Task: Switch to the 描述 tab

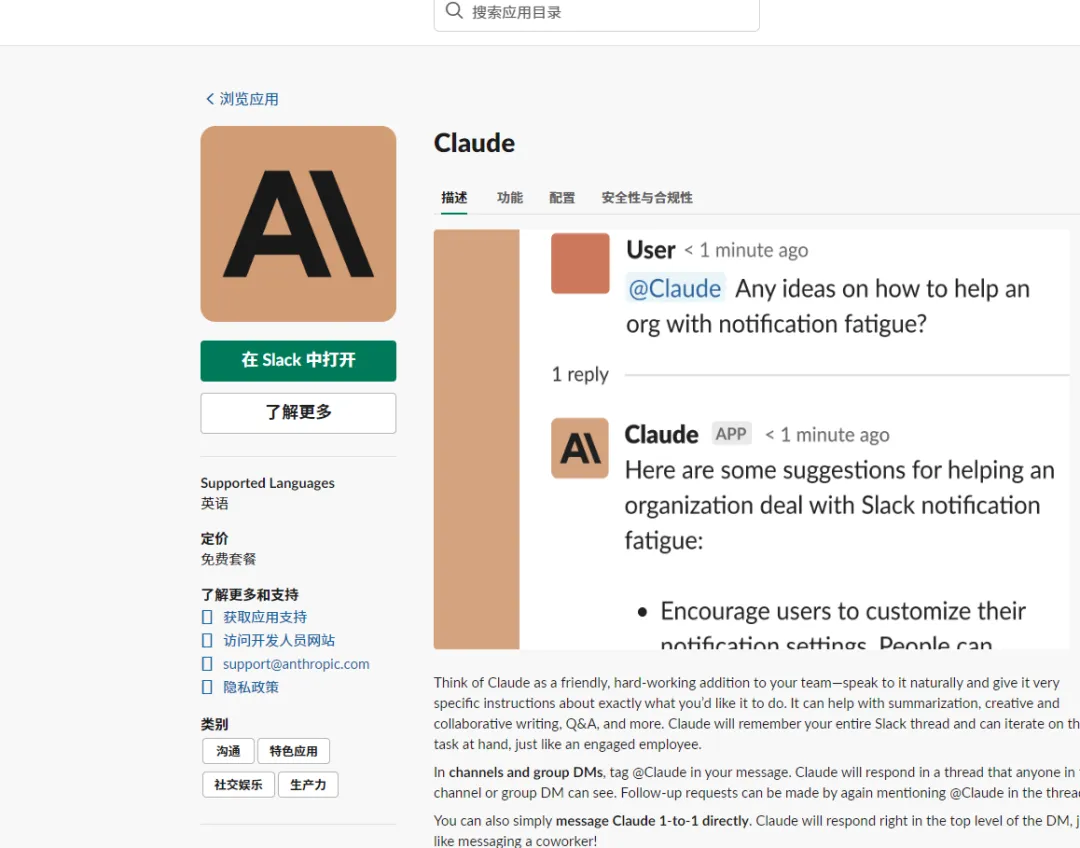Action: coord(454,198)
